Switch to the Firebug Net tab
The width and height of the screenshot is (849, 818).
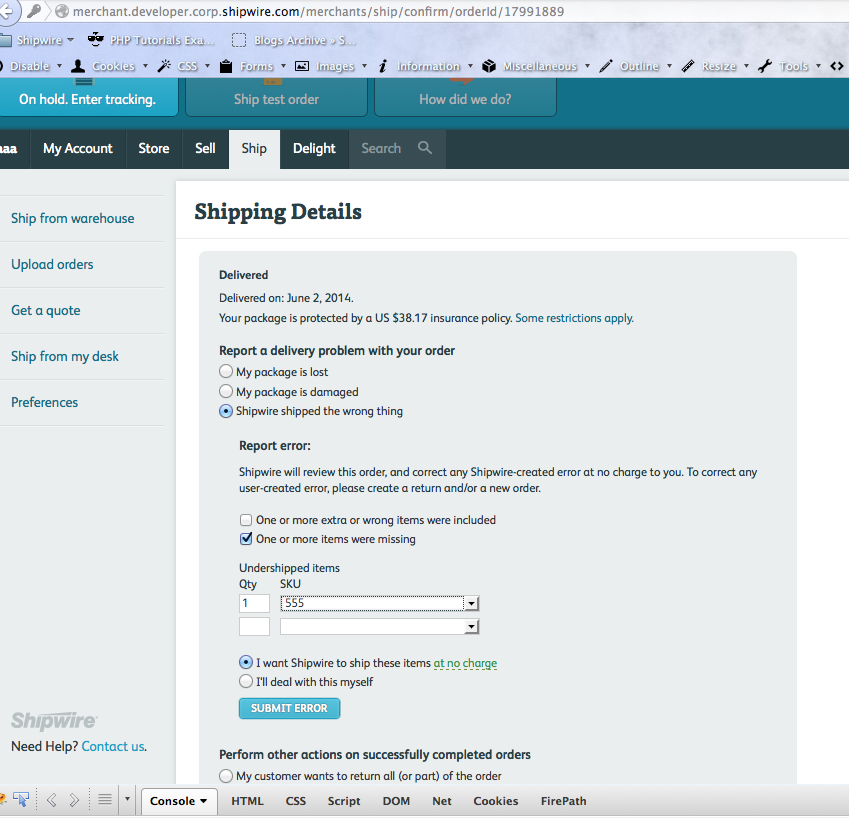(x=442, y=801)
